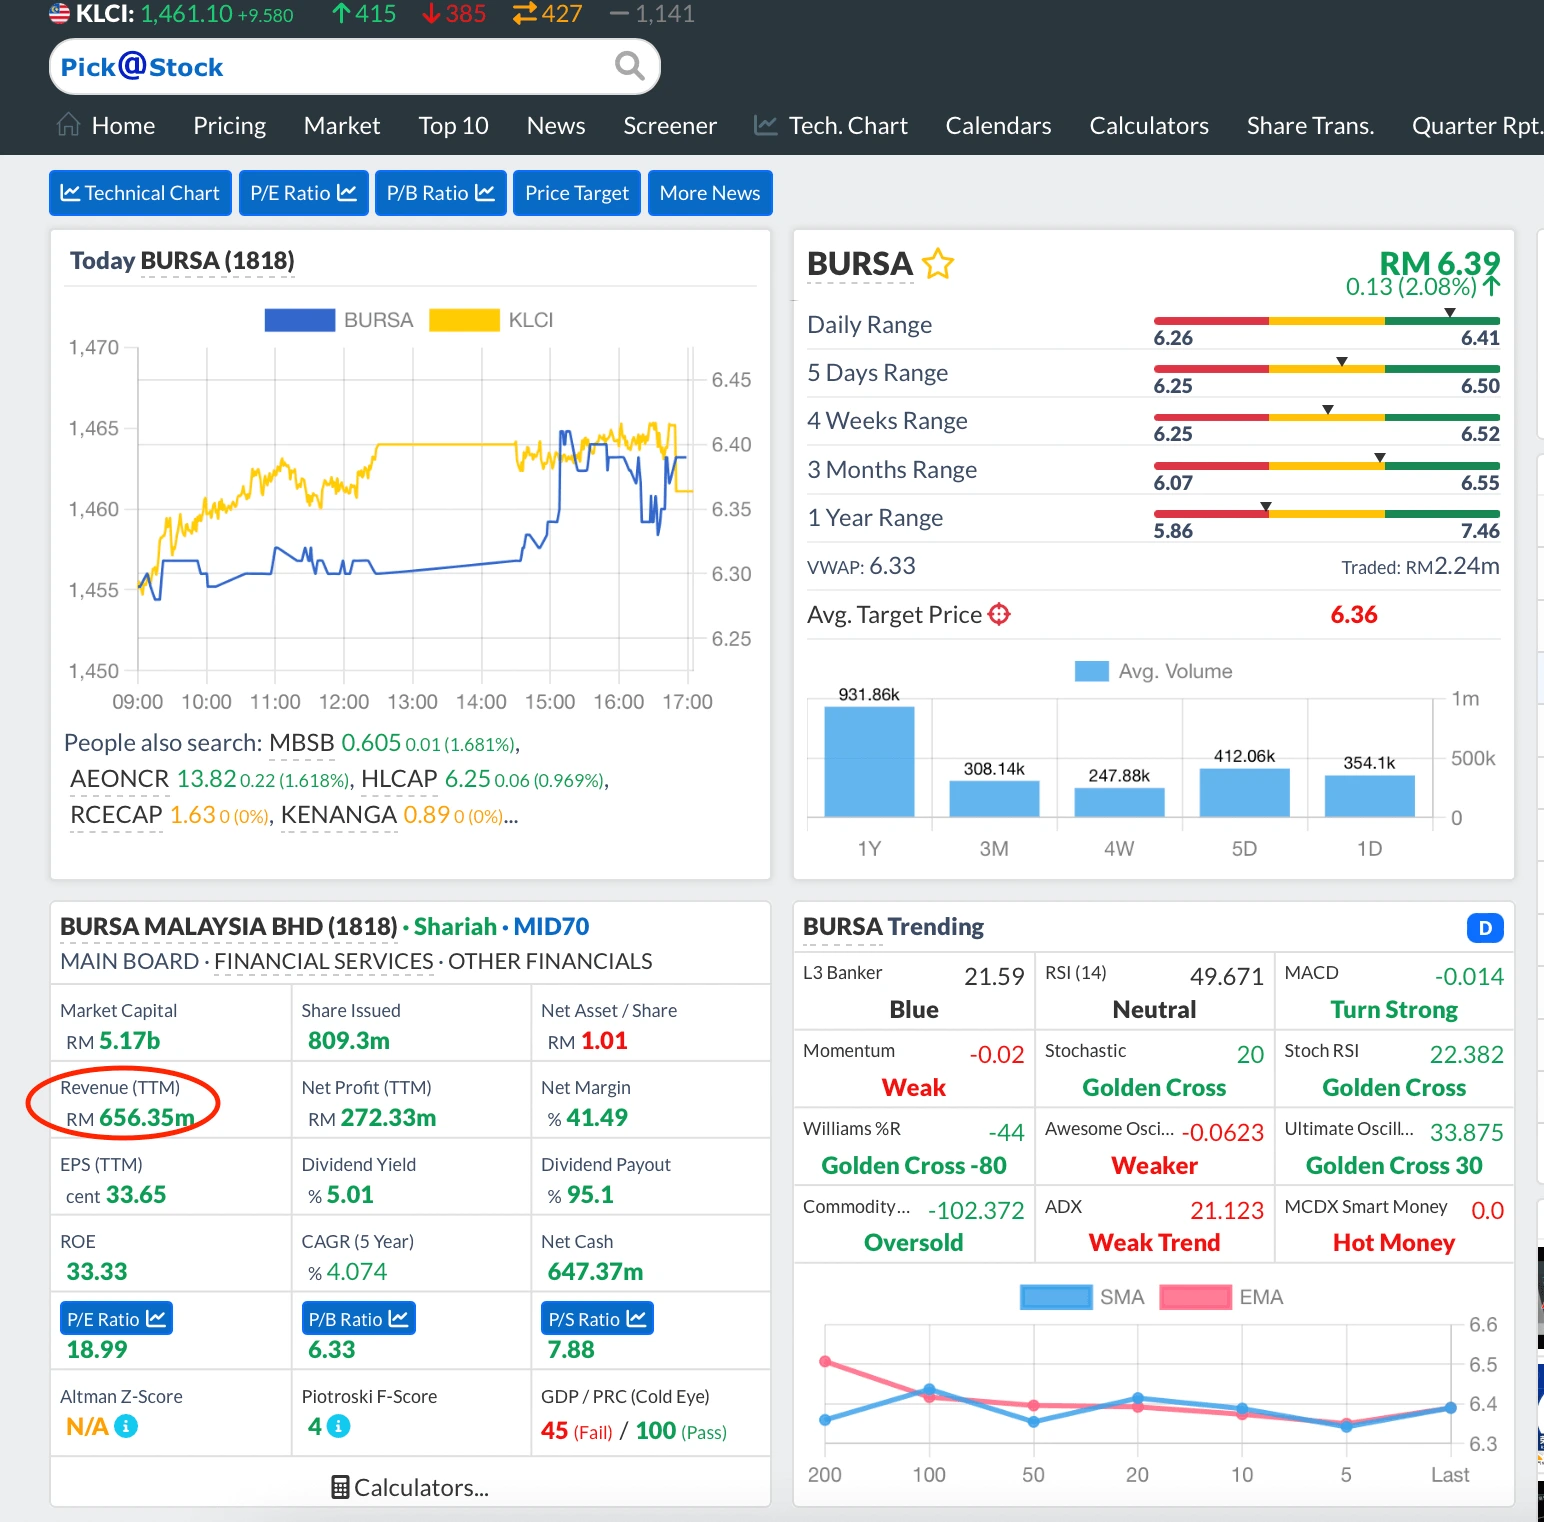Click the search magnifier icon
The height and width of the screenshot is (1522, 1544).
(629, 66)
